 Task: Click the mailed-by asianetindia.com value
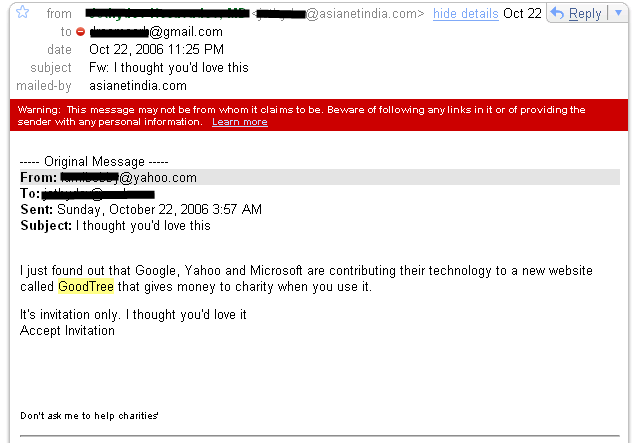pos(137,86)
